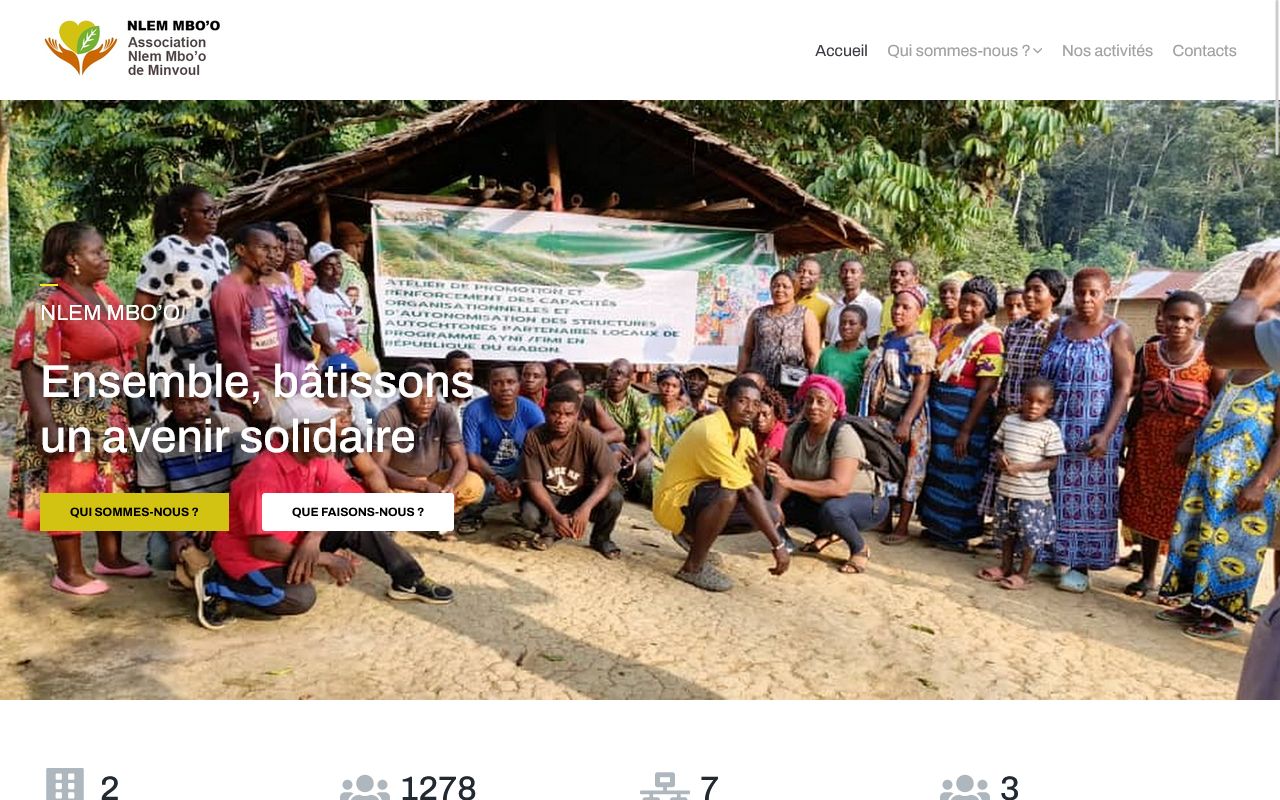Viewport: 1280px width, 800px height.
Task: Click the building icon beside number 2
Action: pos(65,785)
